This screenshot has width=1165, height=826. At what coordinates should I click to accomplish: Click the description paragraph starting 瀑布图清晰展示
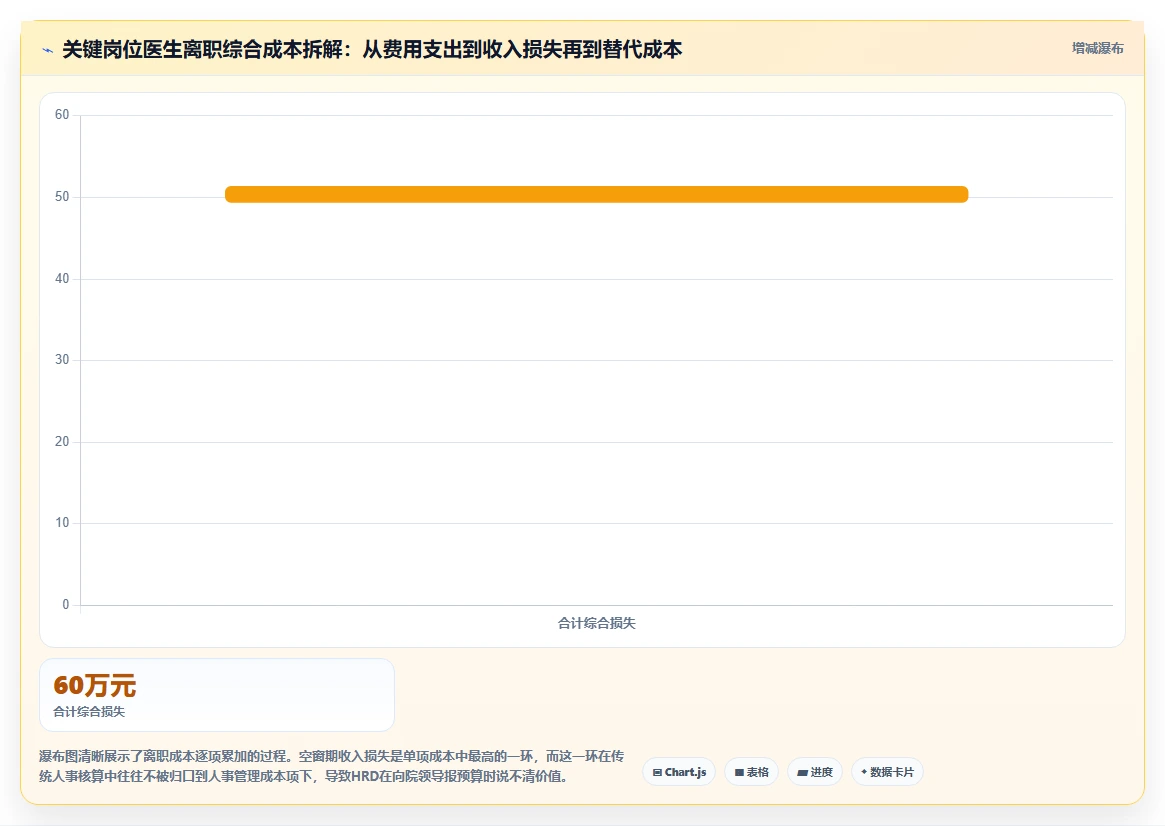(331, 767)
